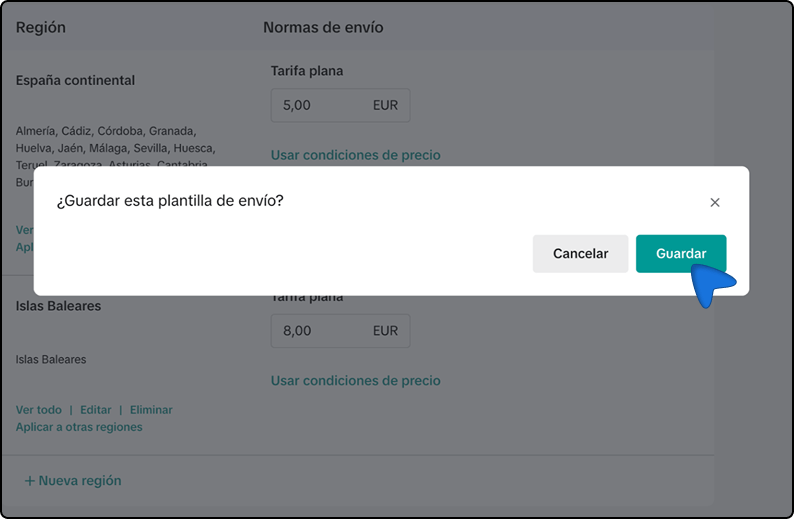Select the 8,00 flat rate field
This screenshot has height=519, width=794.
tap(340, 331)
